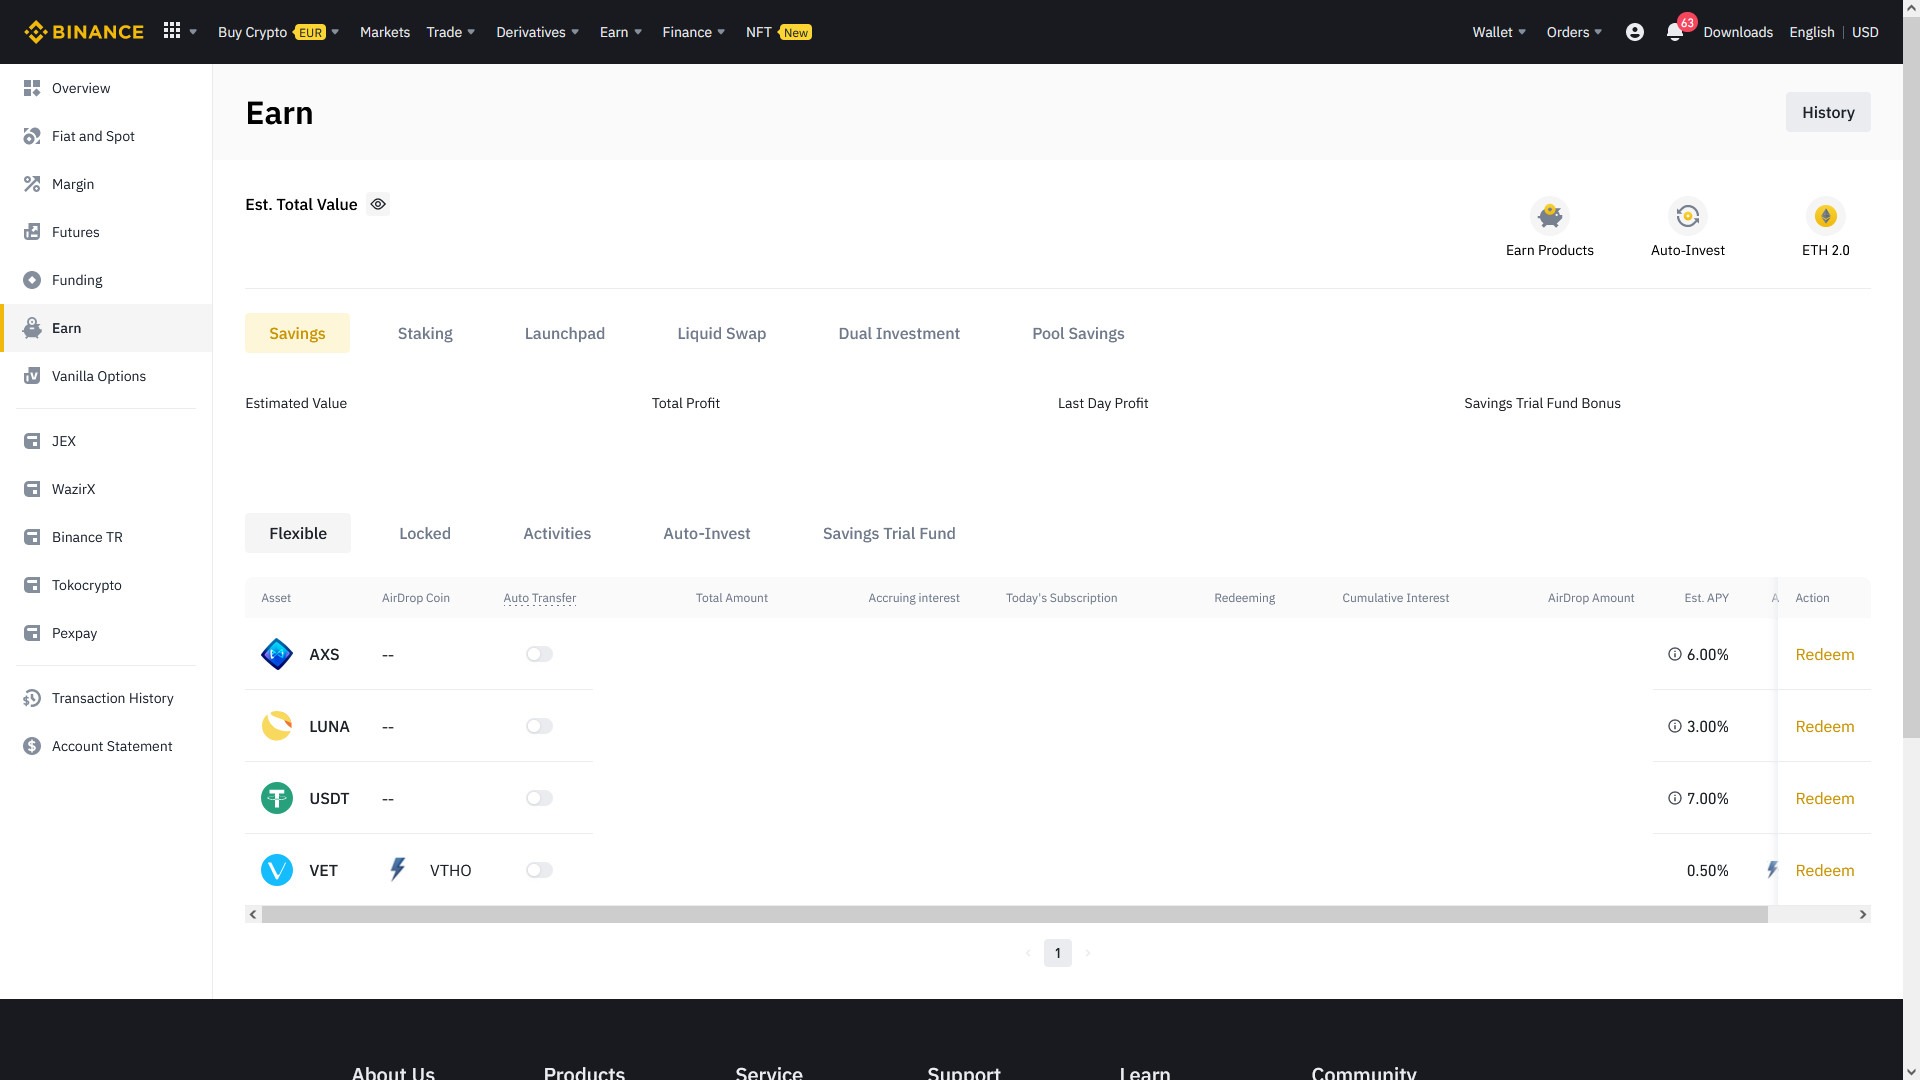Click the horizontal scrollbar right arrow

pyautogui.click(x=1862, y=914)
